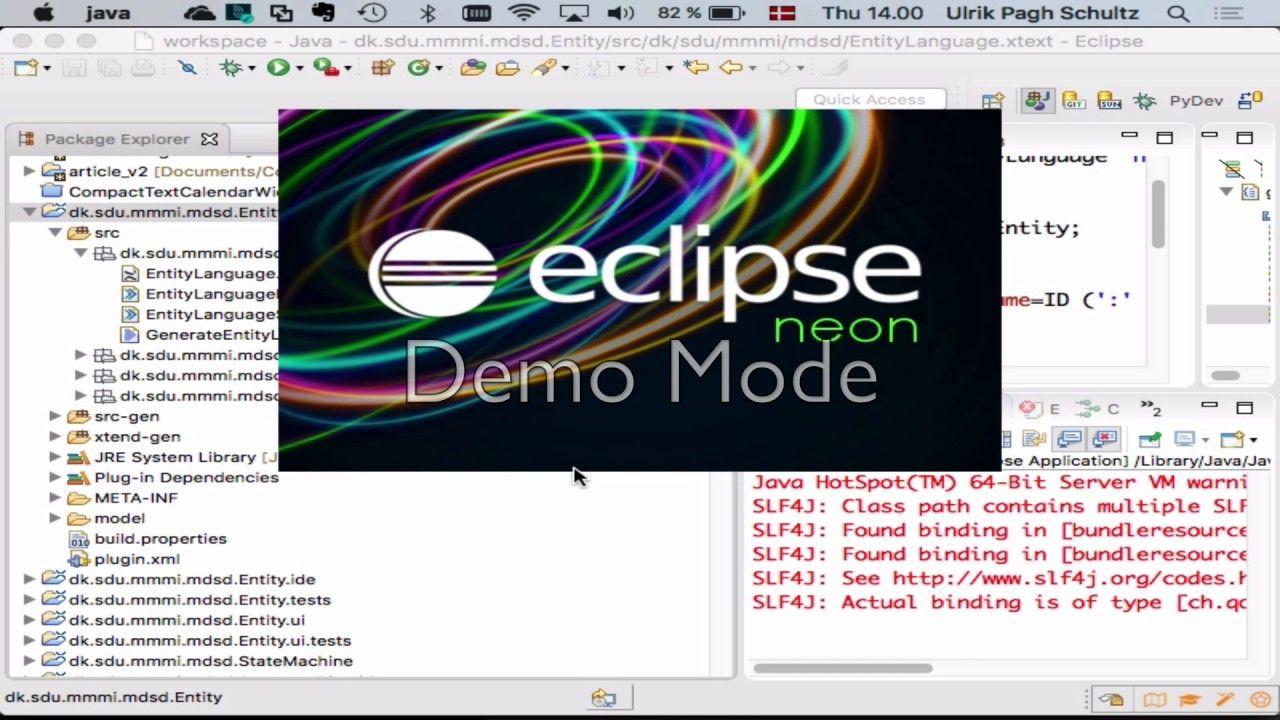Switch to the Debug perspective bug icon
The width and height of the screenshot is (1280, 720).
tap(1145, 101)
